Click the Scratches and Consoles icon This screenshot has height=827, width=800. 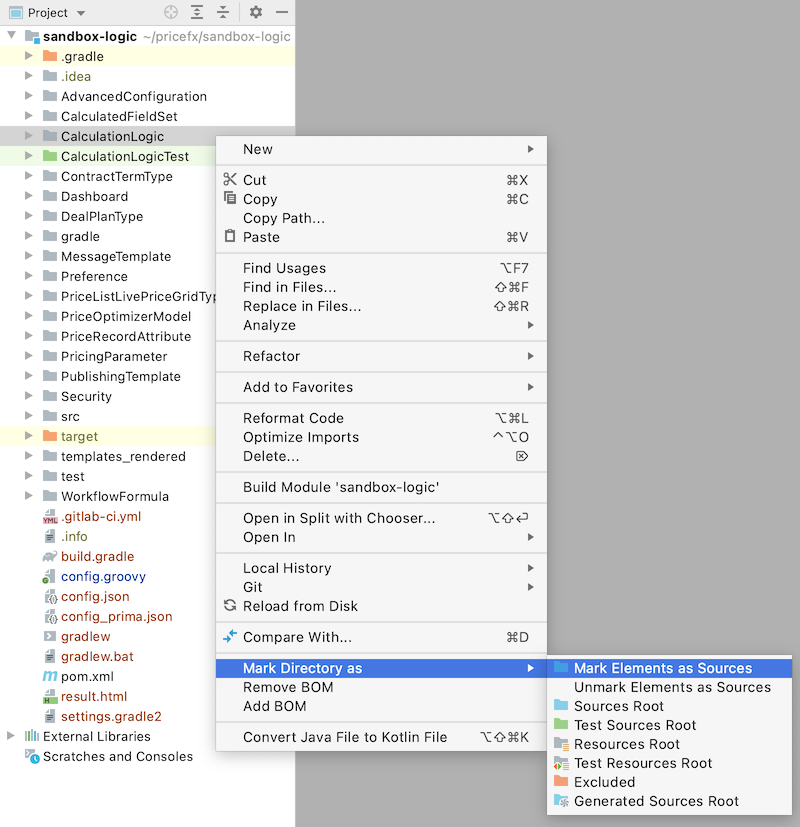(32, 757)
